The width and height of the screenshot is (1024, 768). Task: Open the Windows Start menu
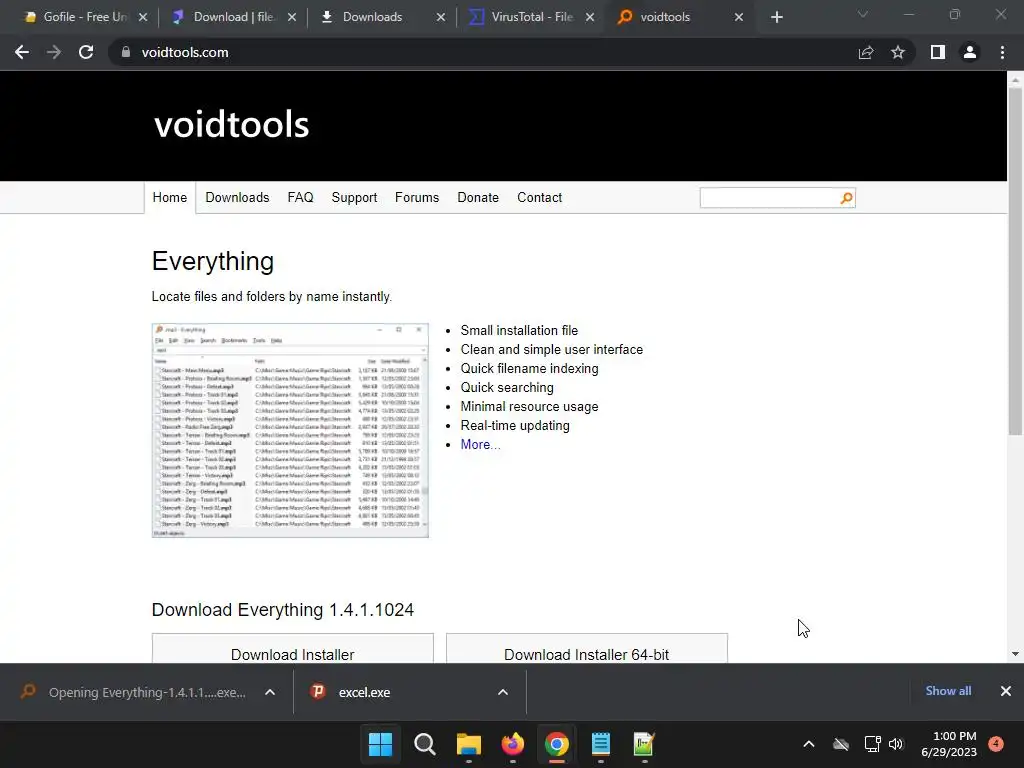(380, 744)
